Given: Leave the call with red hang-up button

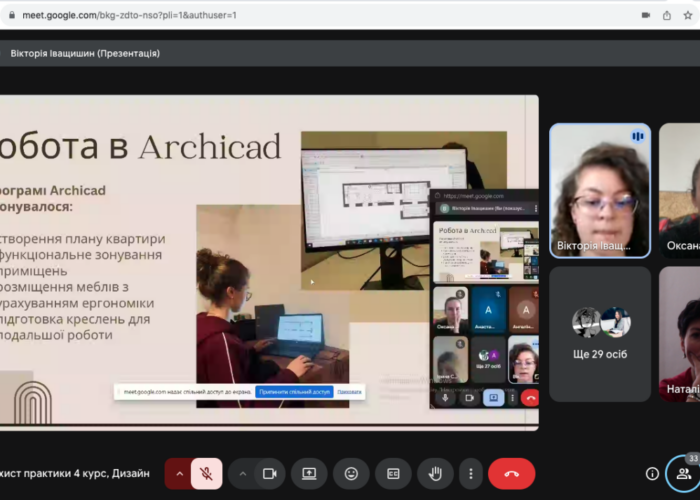Looking at the screenshot, I should click(x=511, y=474).
